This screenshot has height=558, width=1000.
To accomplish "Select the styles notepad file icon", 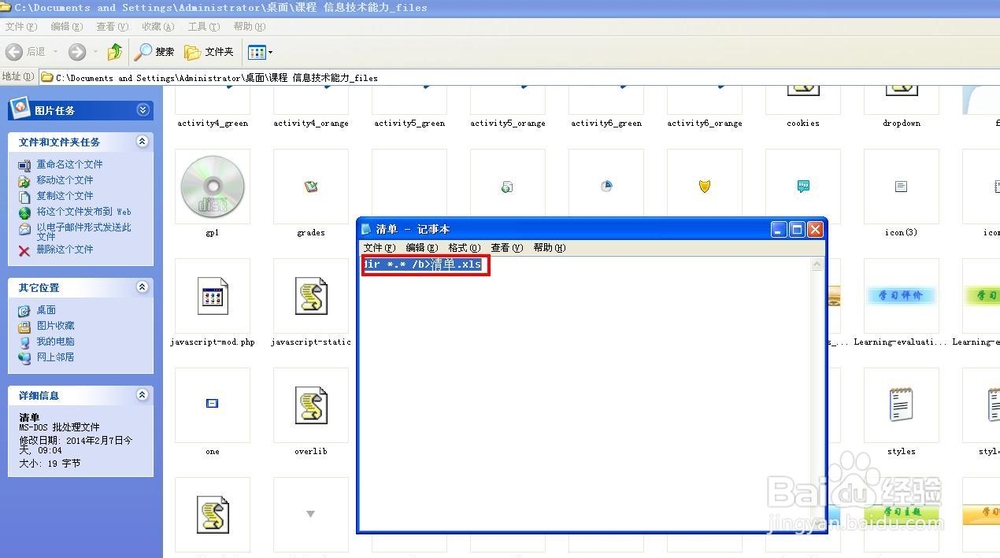I will [901, 404].
